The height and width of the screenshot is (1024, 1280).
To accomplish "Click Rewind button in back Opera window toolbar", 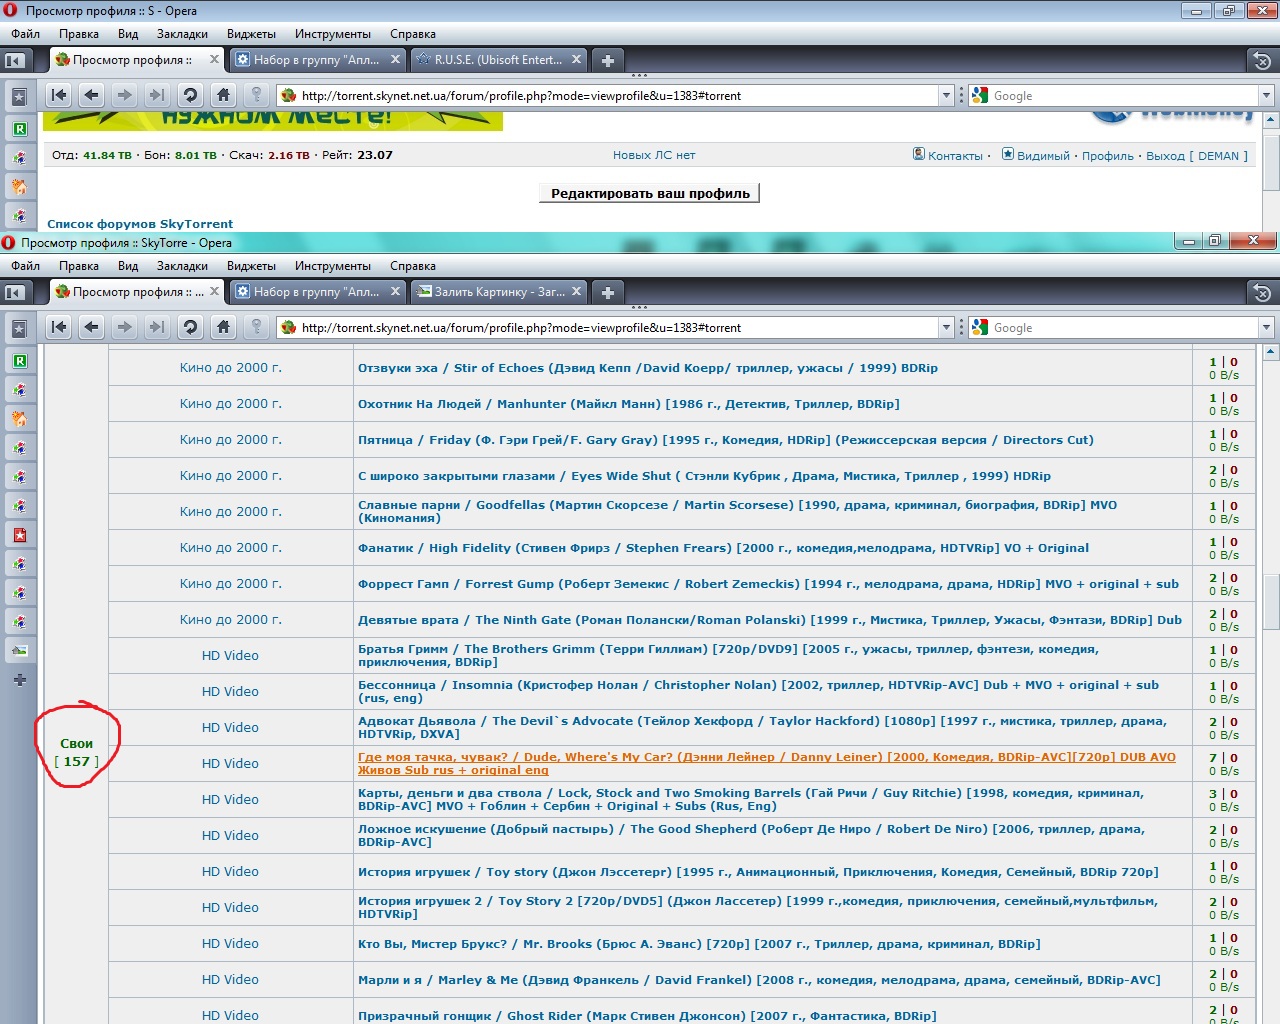I will (x=59, y=95).
